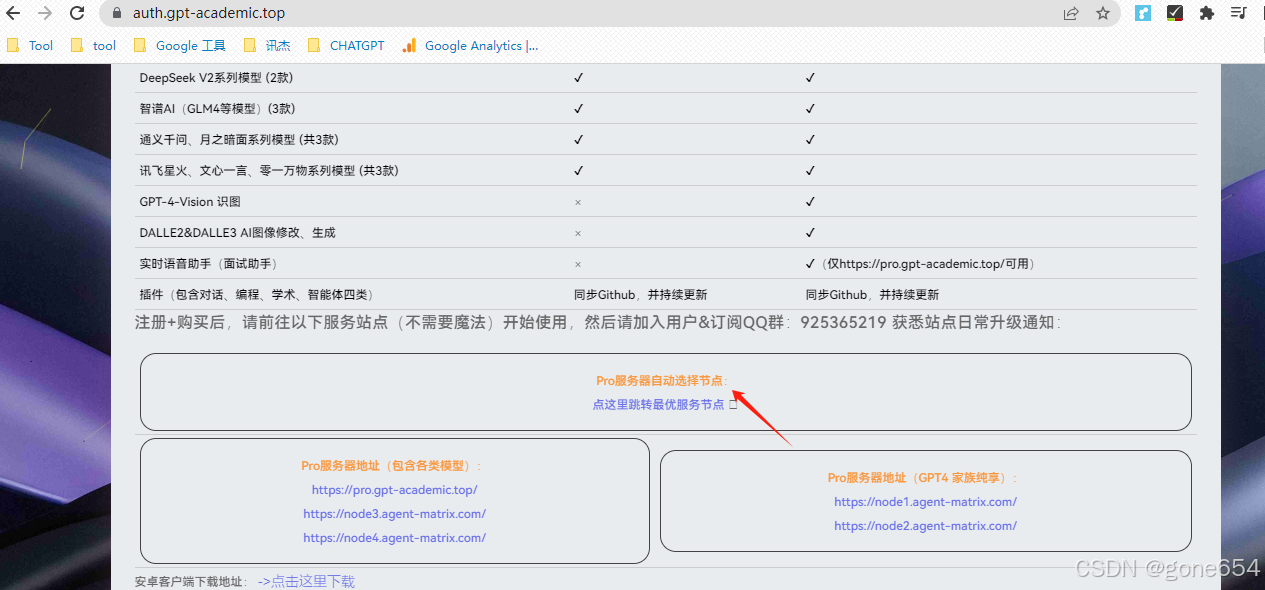Open the node2.agent-matrix.com link

click(x=925, y=526)
